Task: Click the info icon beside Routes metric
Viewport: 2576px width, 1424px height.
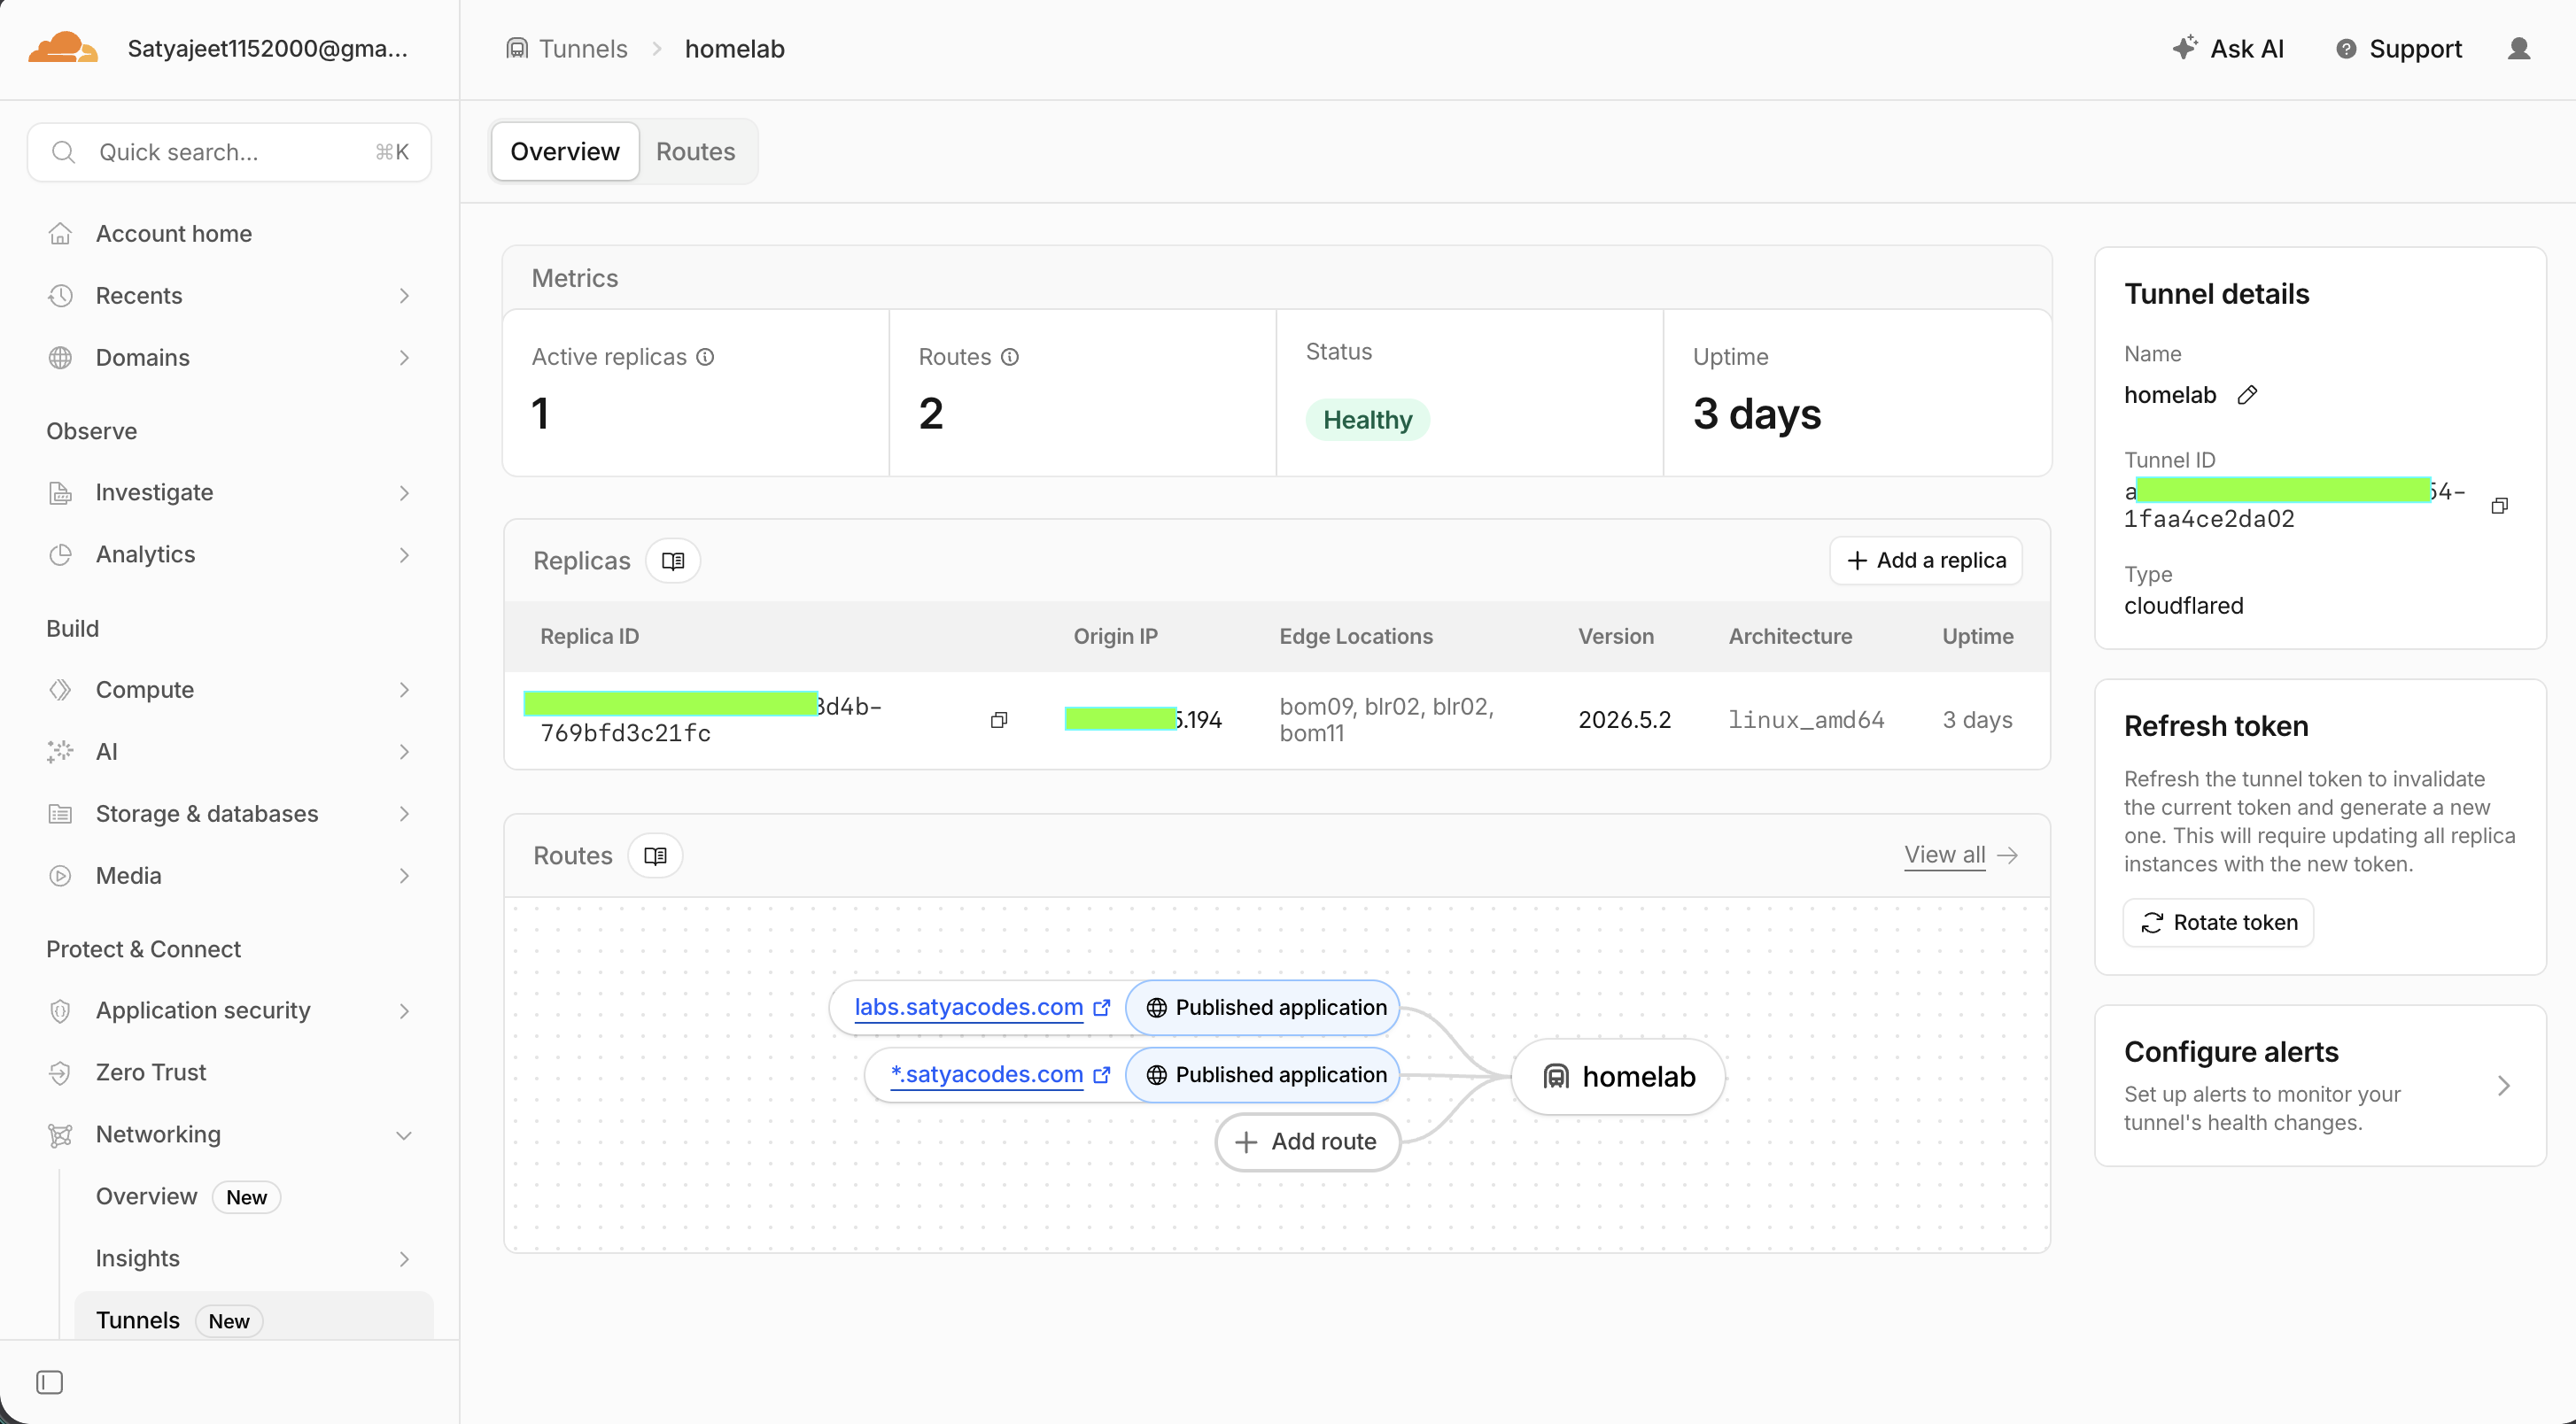Action: pyautogui.click(x=1010, y=357)
